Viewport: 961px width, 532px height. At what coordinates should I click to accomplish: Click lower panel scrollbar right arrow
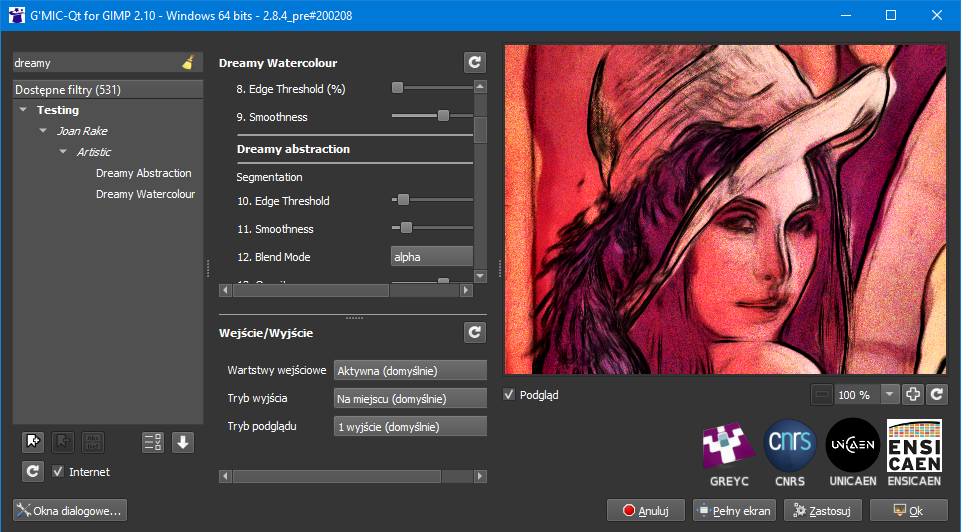coord(480,476)
